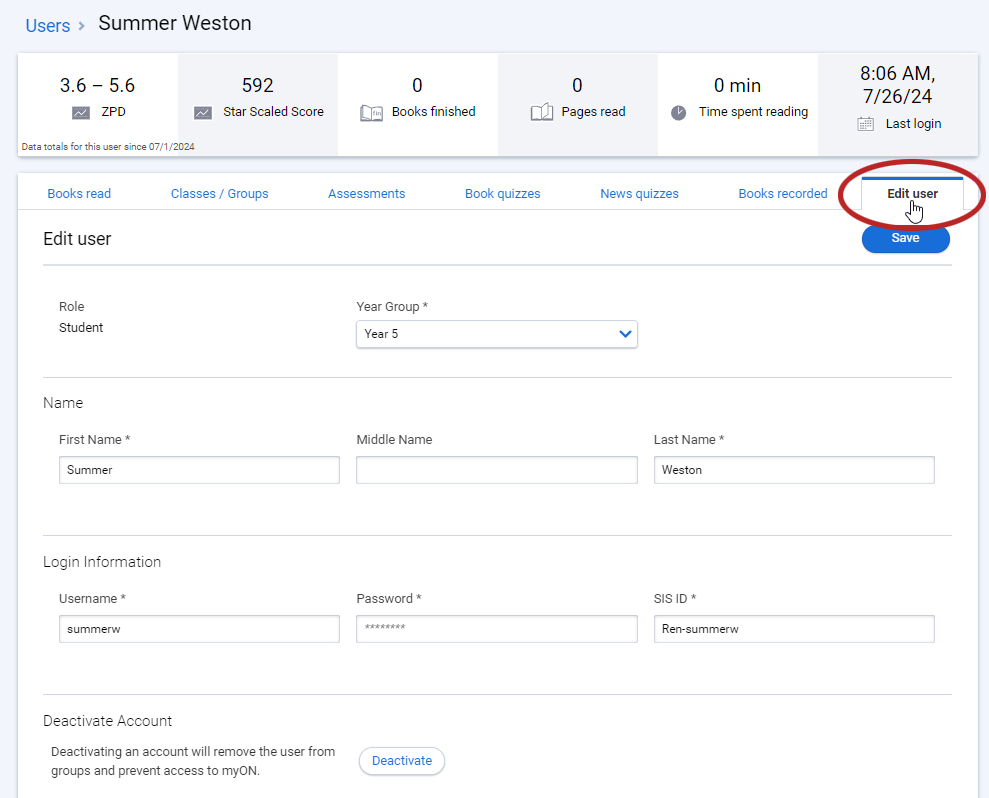Click the Save button
Screen dimensions: 989x798
pos(905,238)
